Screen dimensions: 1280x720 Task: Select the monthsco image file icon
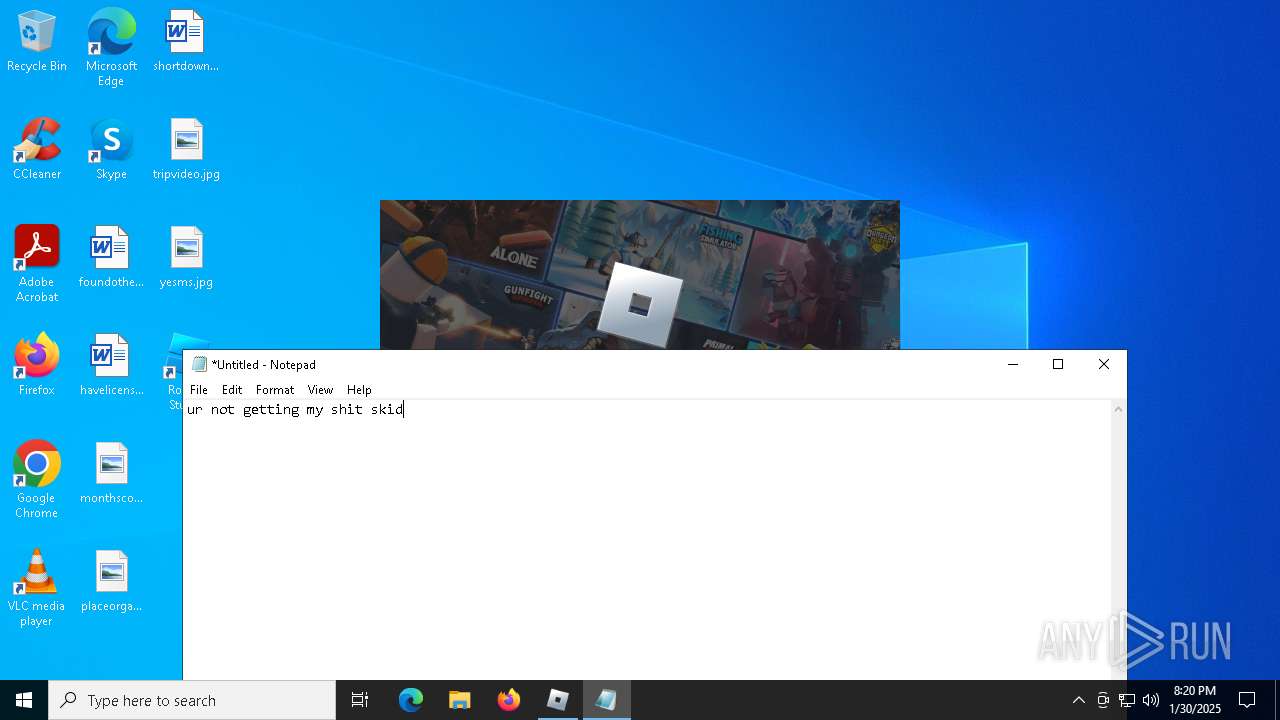[111, 474]
